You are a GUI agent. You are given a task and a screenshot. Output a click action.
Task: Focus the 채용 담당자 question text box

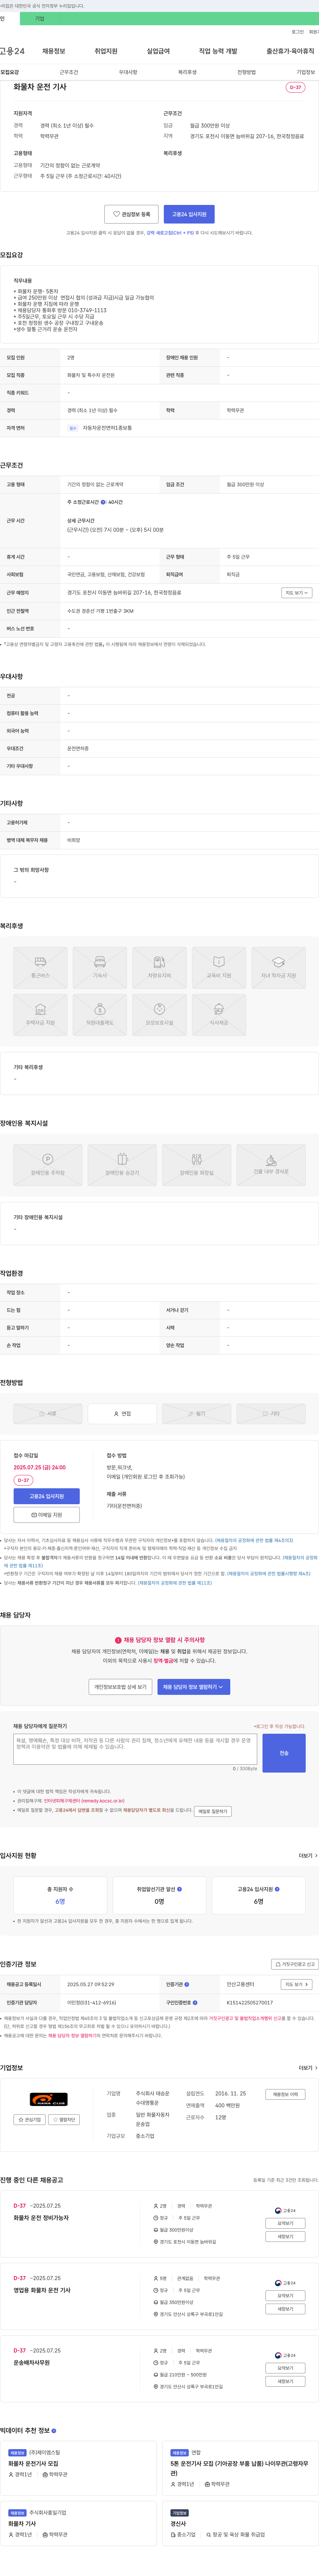(135, 1749)
